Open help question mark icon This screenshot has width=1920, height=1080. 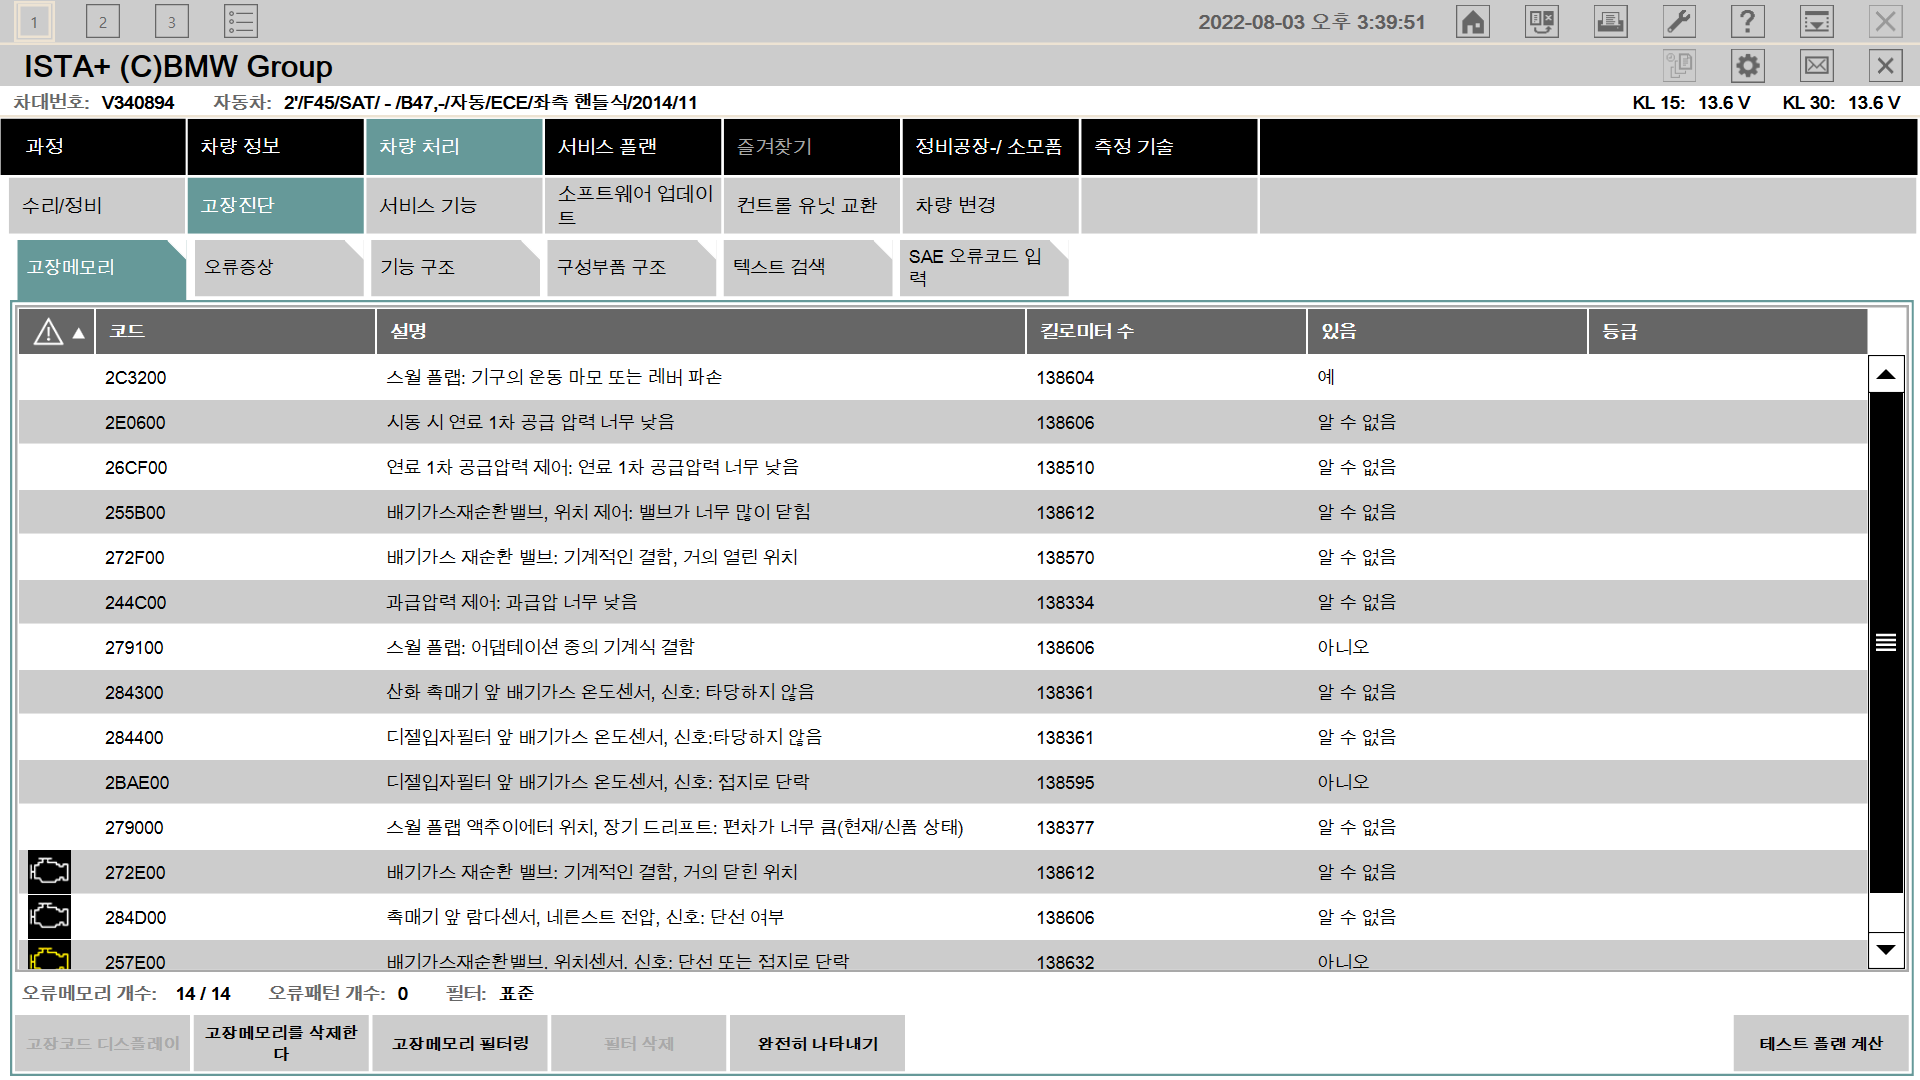click(1747, 22)
